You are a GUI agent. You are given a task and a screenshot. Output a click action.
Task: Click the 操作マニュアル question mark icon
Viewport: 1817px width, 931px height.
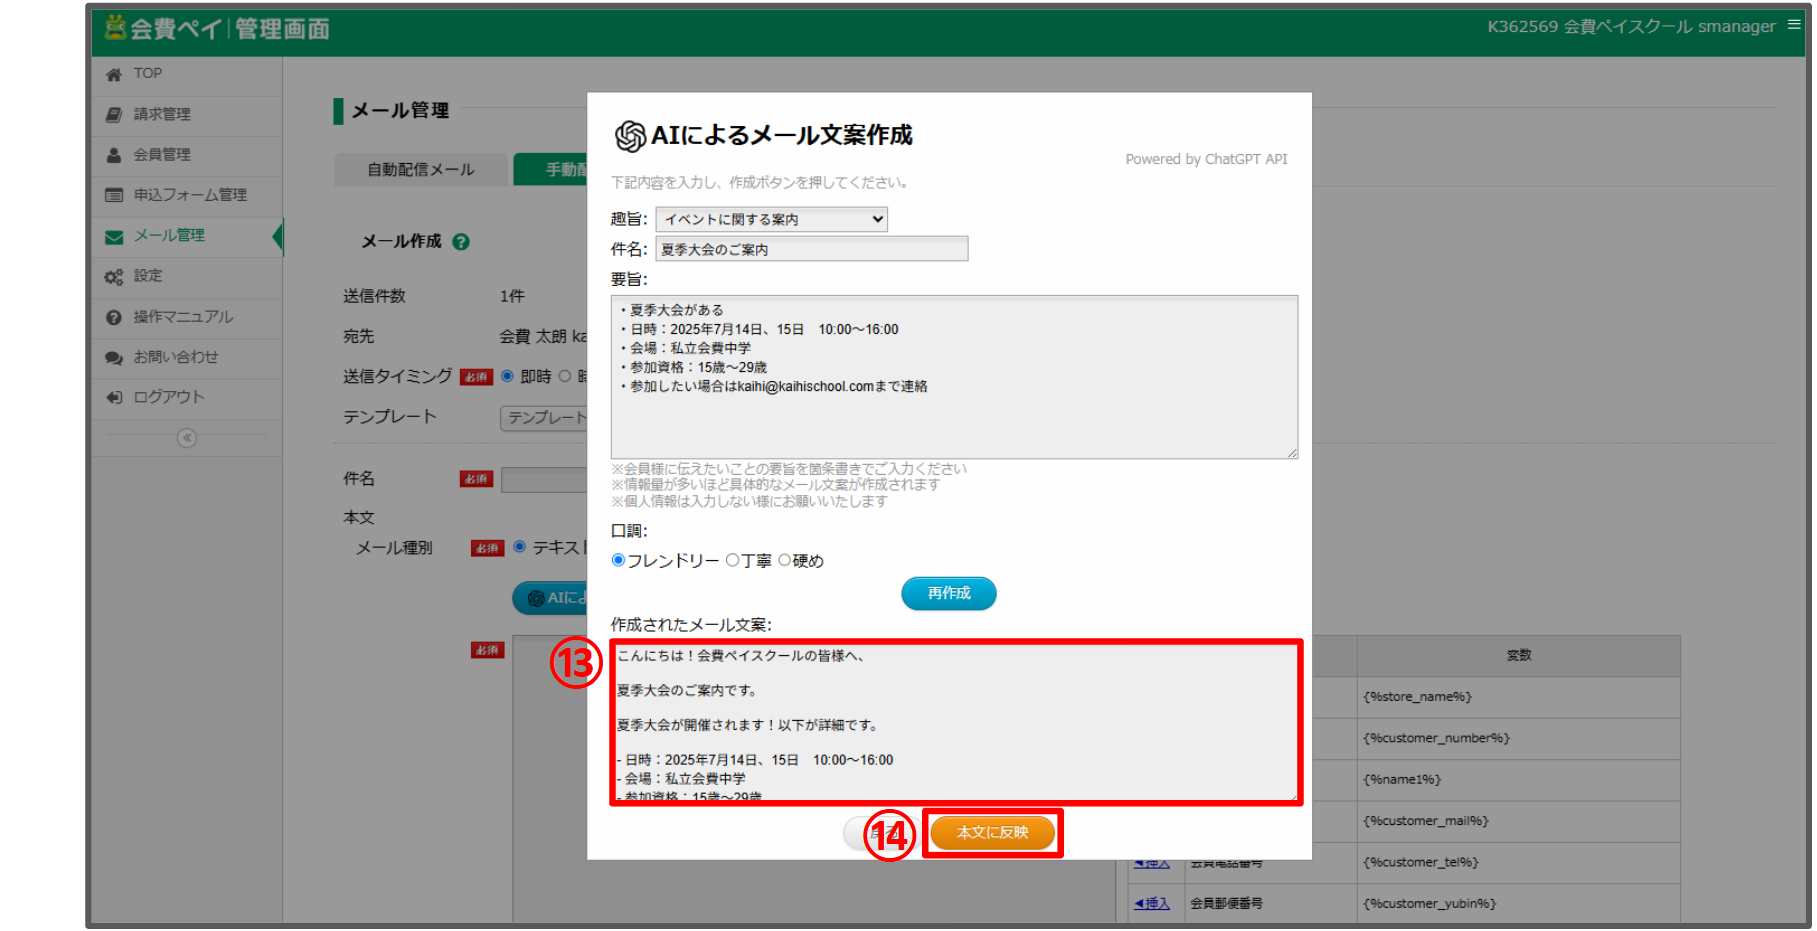114,317
